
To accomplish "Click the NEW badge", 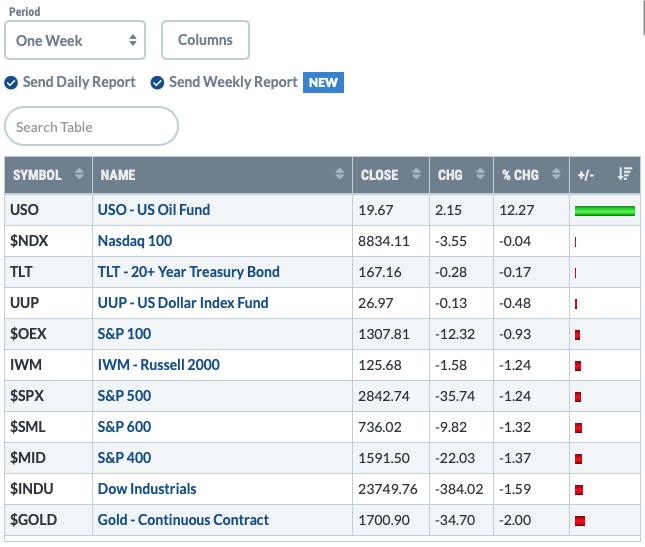I will (x=323, y=83).
